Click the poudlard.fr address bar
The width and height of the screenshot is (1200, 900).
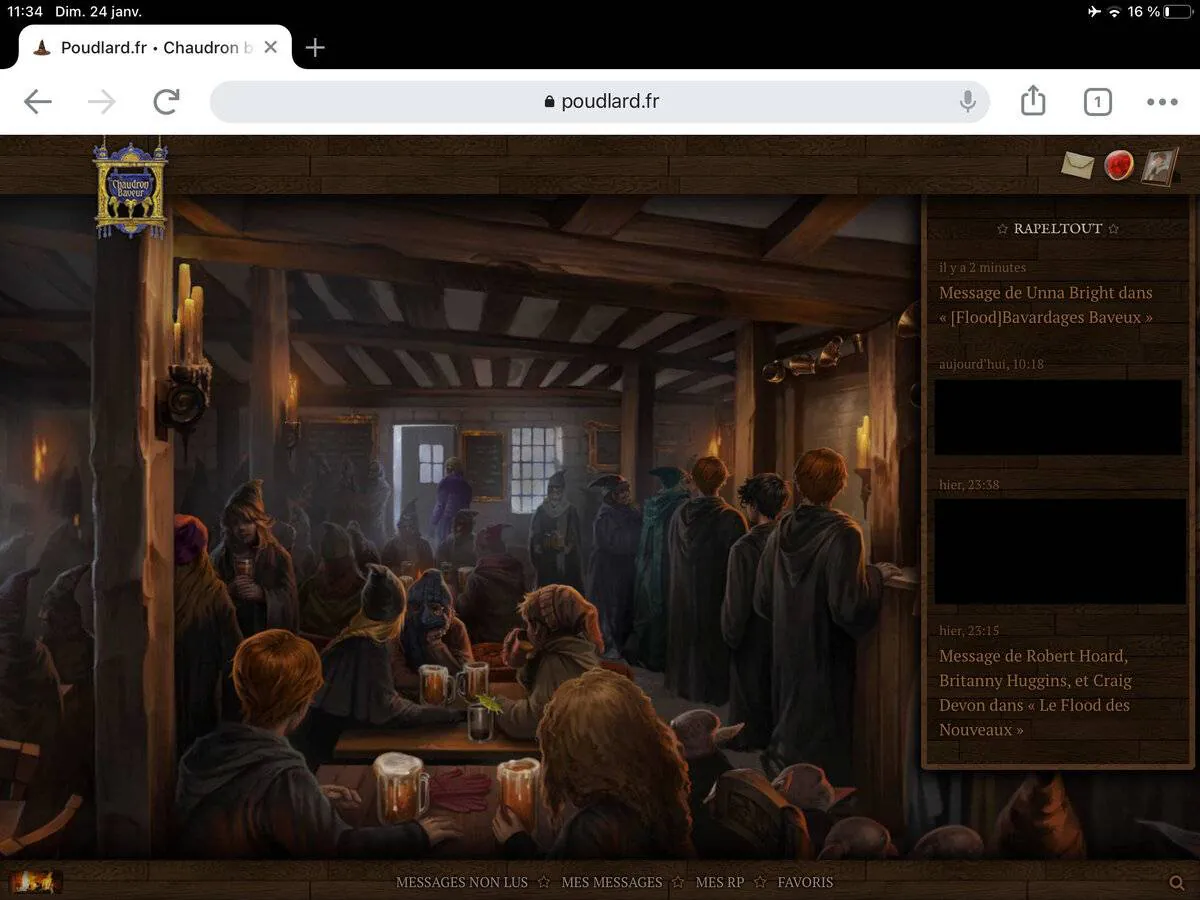[x=600, y=101]
